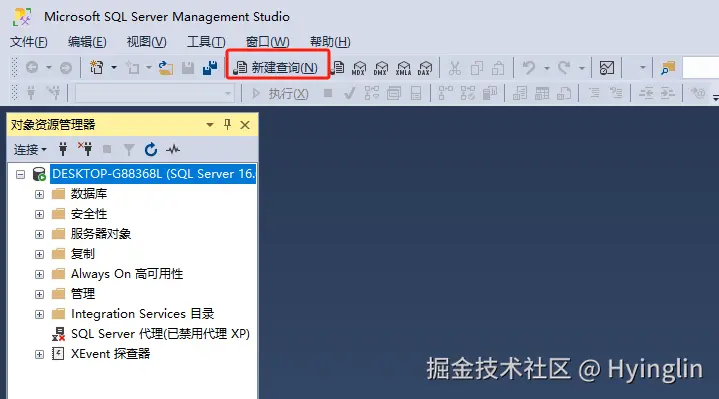Image resolution: width=719 pixels, height=399 pixels.
Task: Click the Save All icon
Action: (210, 68)
